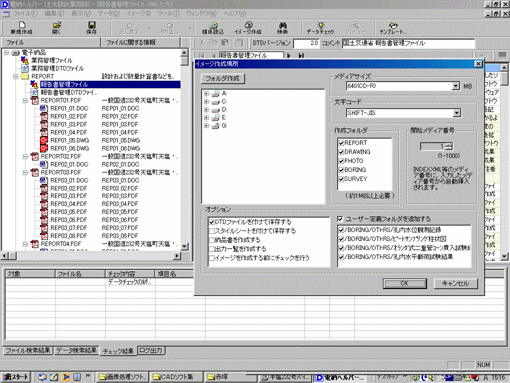Click the file tree vertical scrollbar
Viewport: 510px width, 383px height.
[184, 150]
